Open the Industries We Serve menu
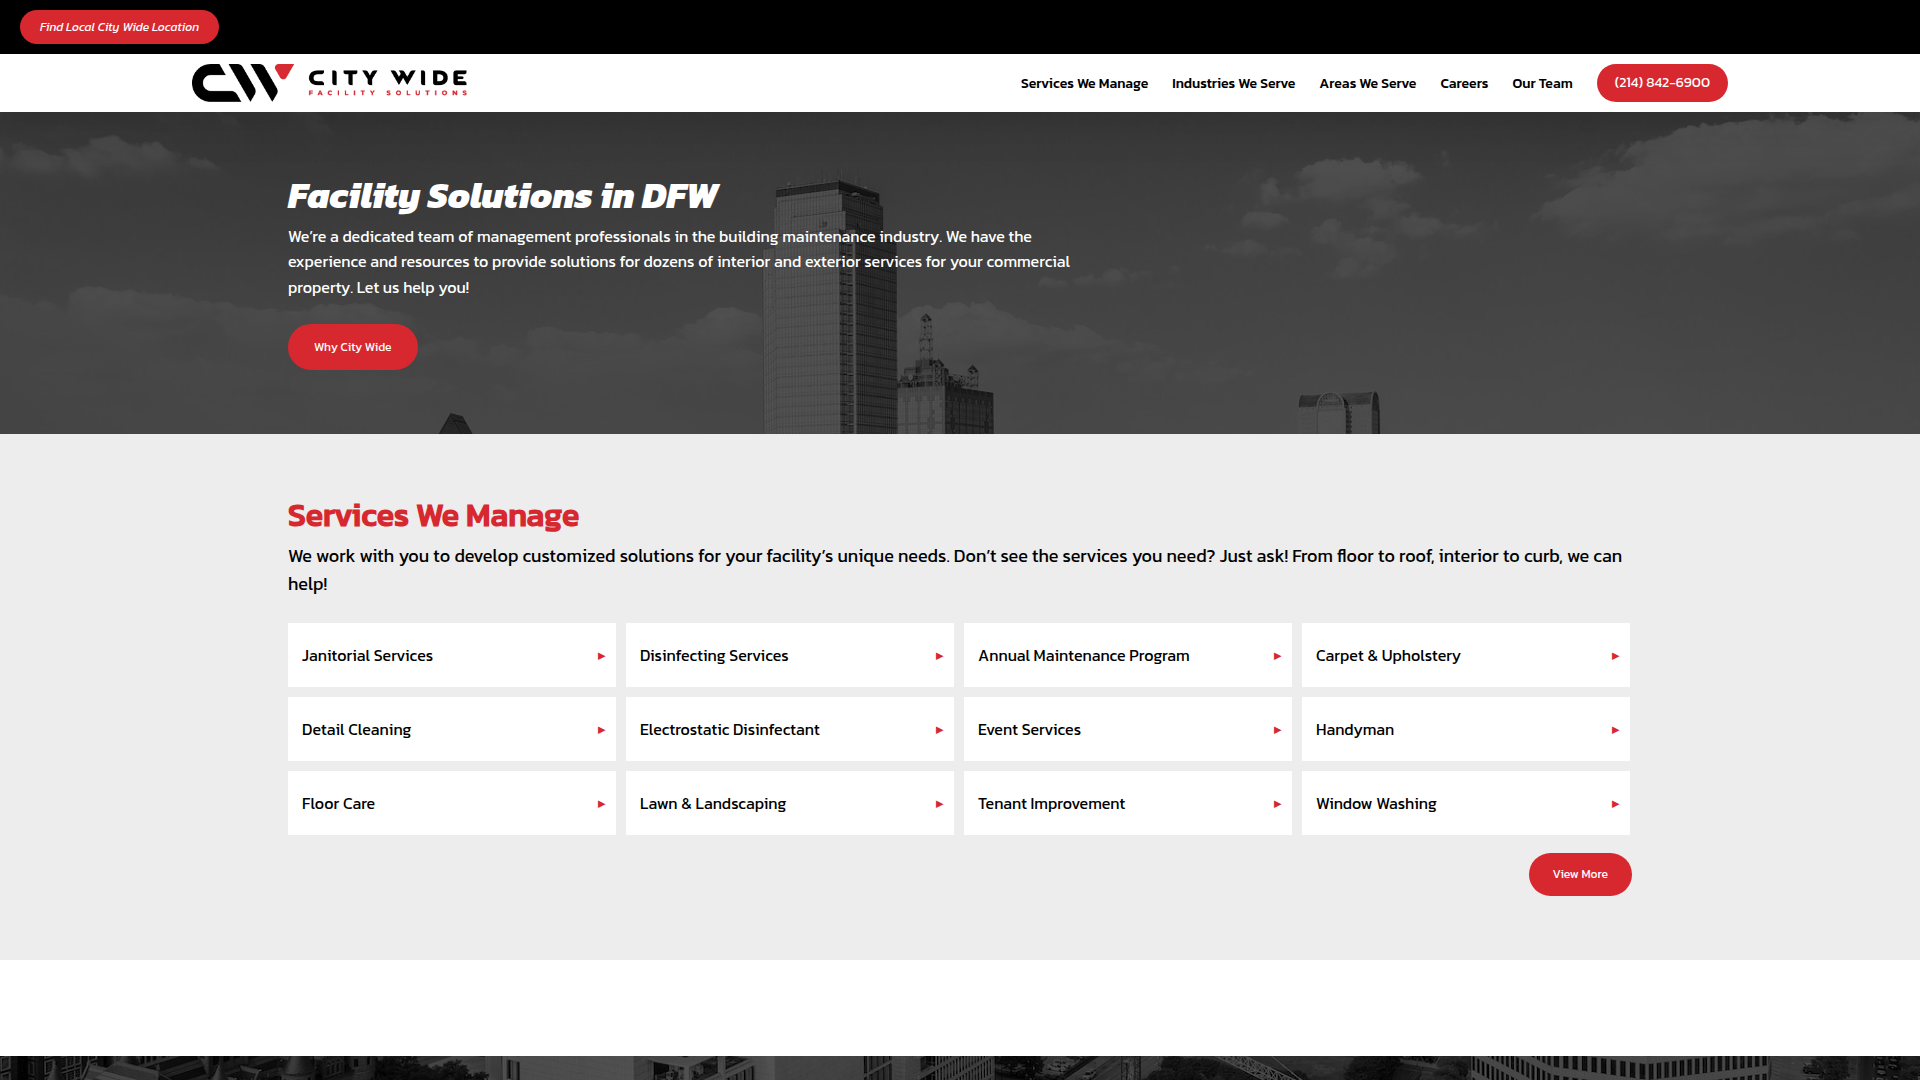 click(1233, 83)
